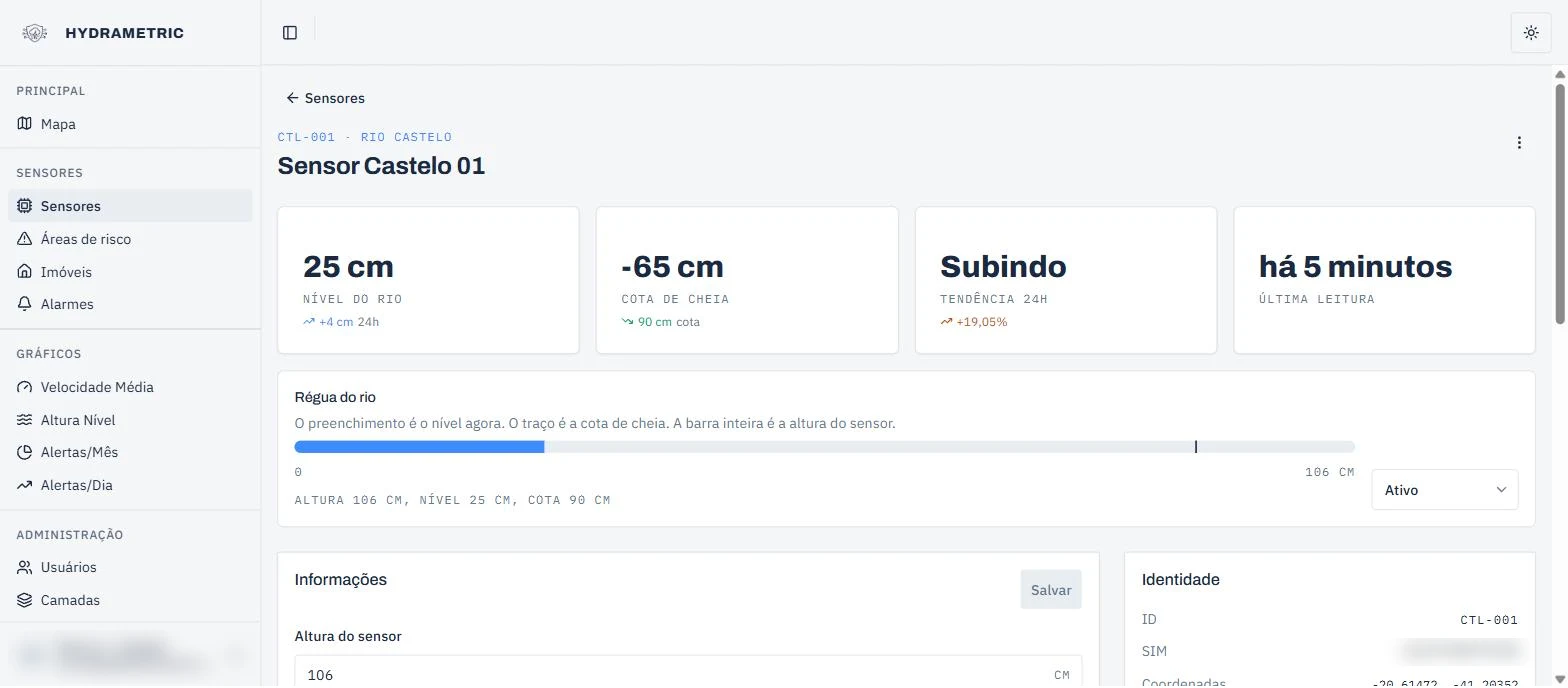The height and width of the screenshot is (688, 1568).
Task: Click the blurred user profile at the sidebar bottom
Action: tap(130, 655)
